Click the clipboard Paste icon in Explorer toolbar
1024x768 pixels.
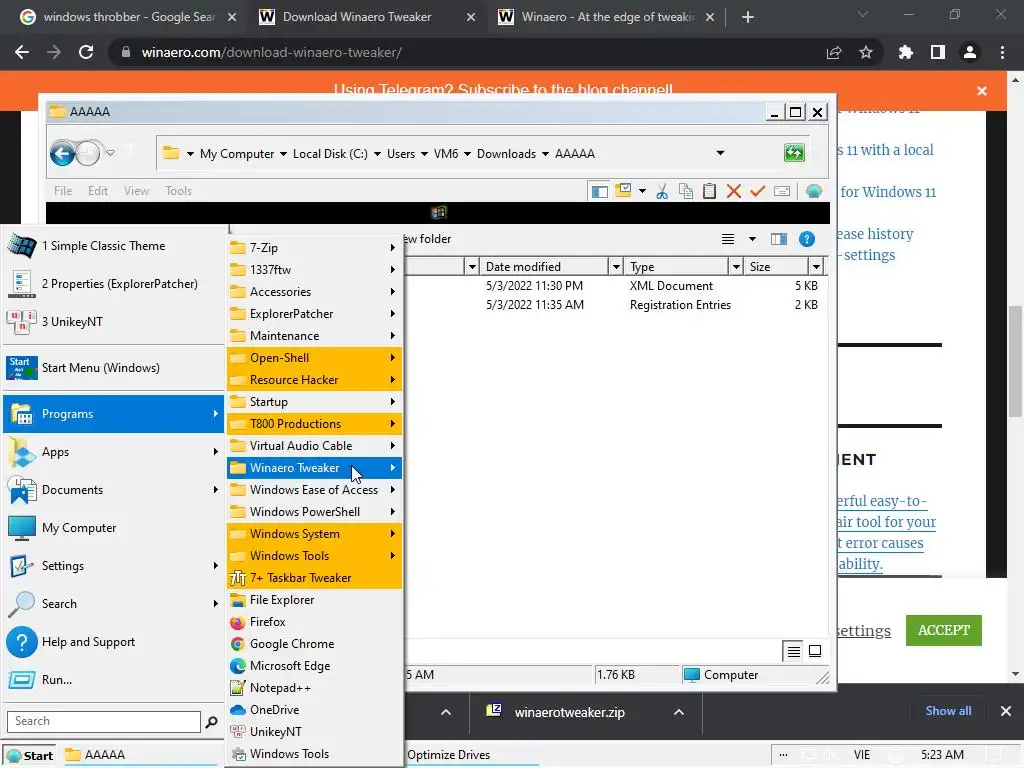pos(709,191)
